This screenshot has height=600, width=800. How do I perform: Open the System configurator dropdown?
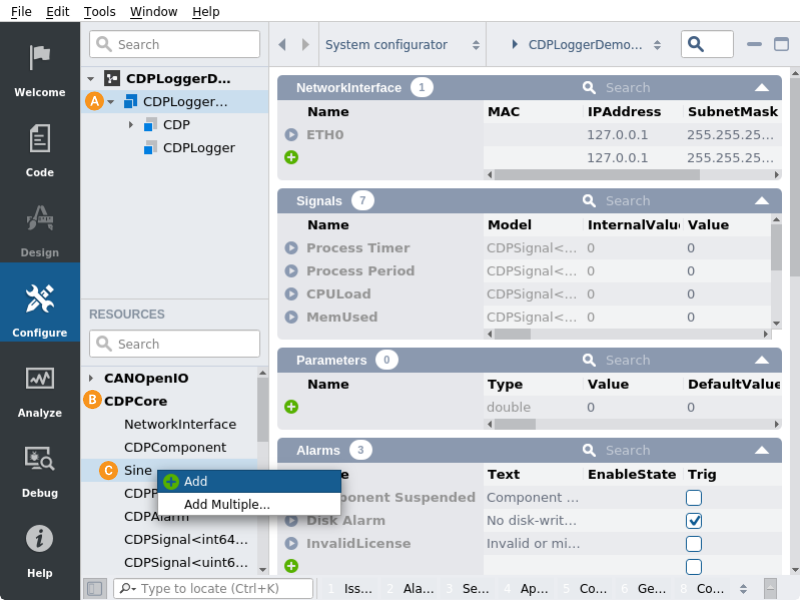[x=402, y=45]
